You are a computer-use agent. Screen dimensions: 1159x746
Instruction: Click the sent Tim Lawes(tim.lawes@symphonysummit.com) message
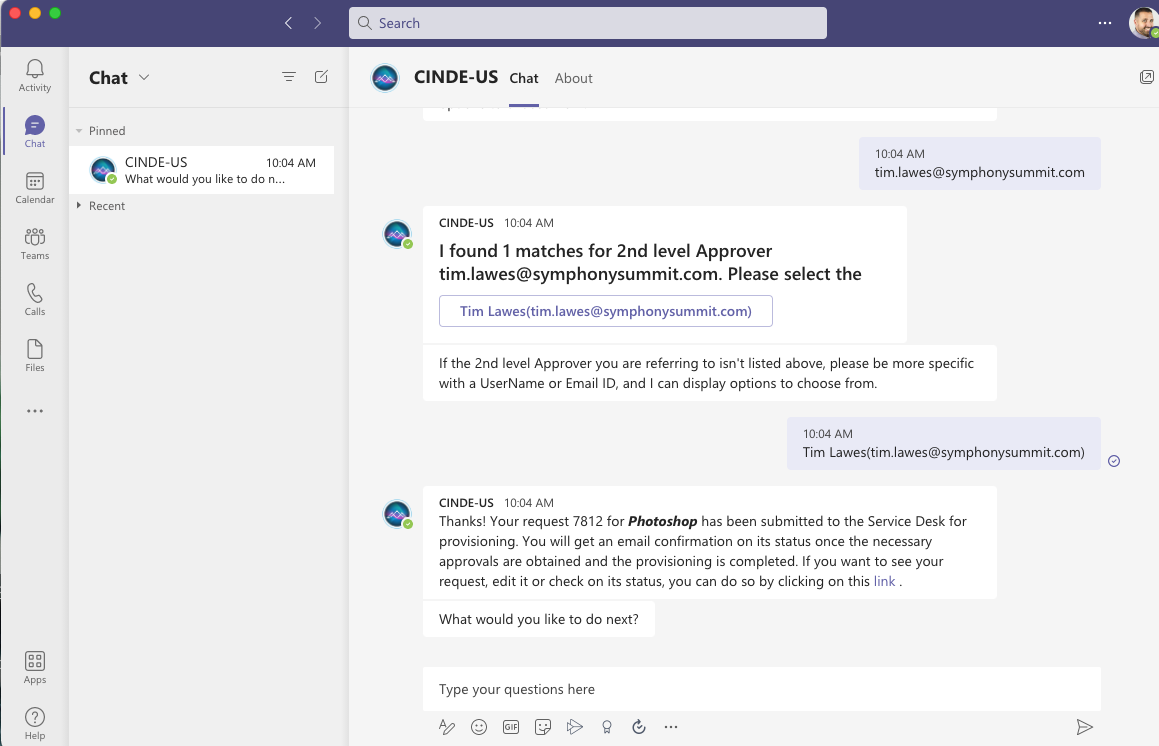pos(944,444)
